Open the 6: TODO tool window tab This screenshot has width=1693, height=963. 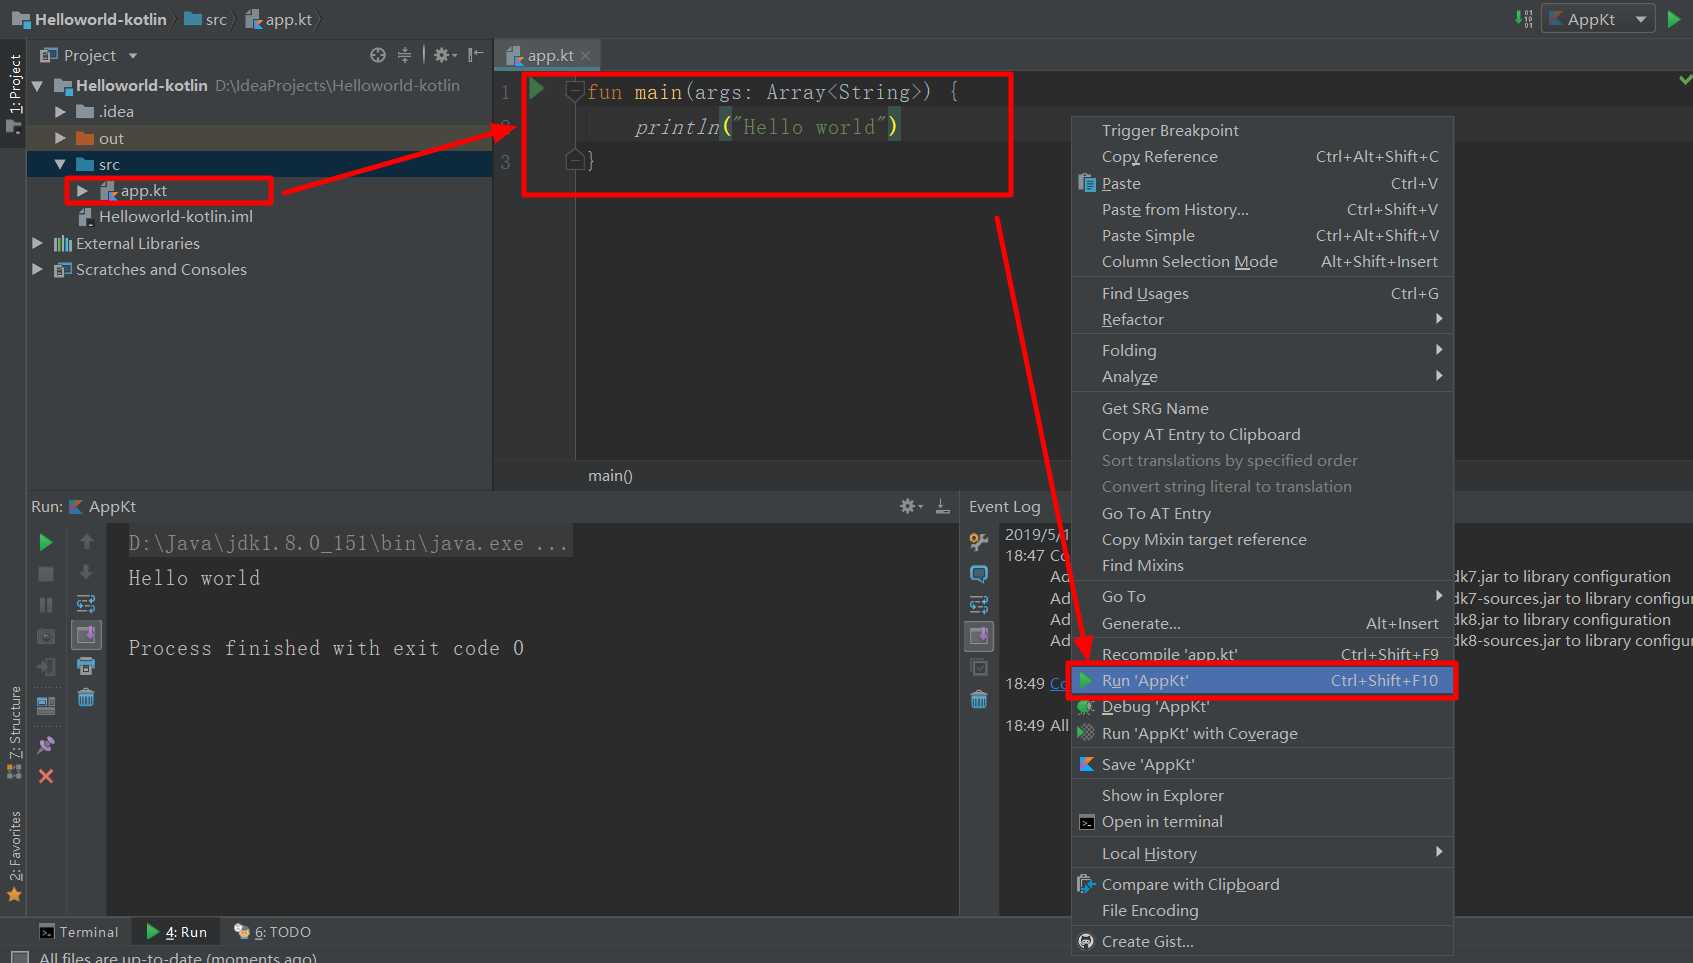click(272, 932)
